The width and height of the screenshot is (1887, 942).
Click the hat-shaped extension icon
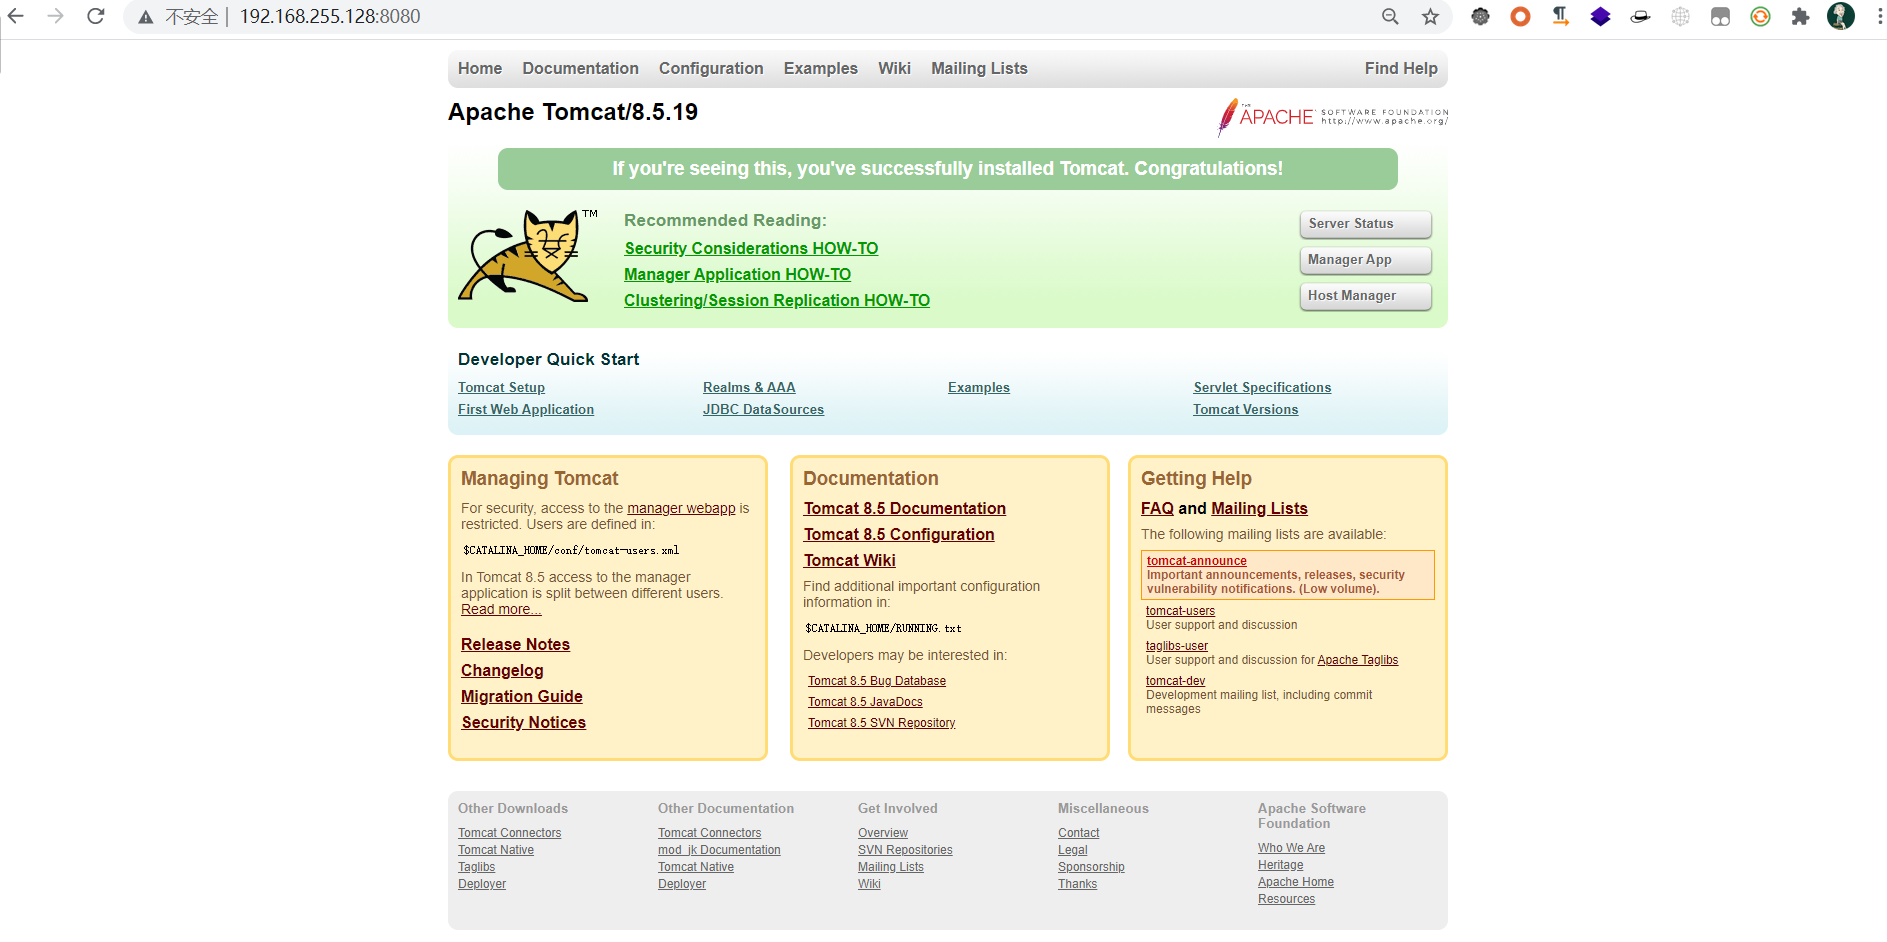click(x=1640, y=16)
